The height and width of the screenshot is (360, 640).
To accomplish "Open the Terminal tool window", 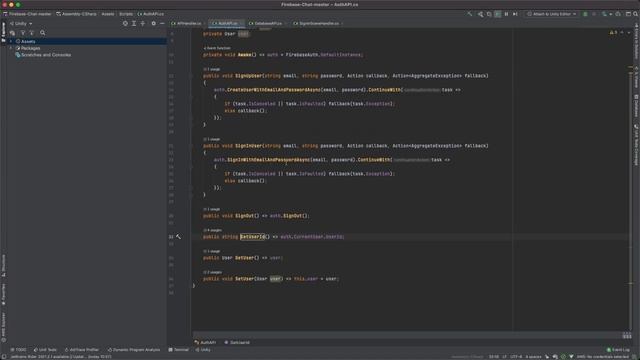I will click(179, 350).
